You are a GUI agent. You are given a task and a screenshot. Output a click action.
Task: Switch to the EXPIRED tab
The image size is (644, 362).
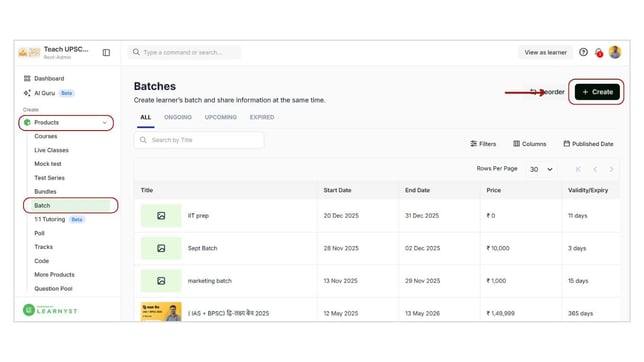click(262, 117)
